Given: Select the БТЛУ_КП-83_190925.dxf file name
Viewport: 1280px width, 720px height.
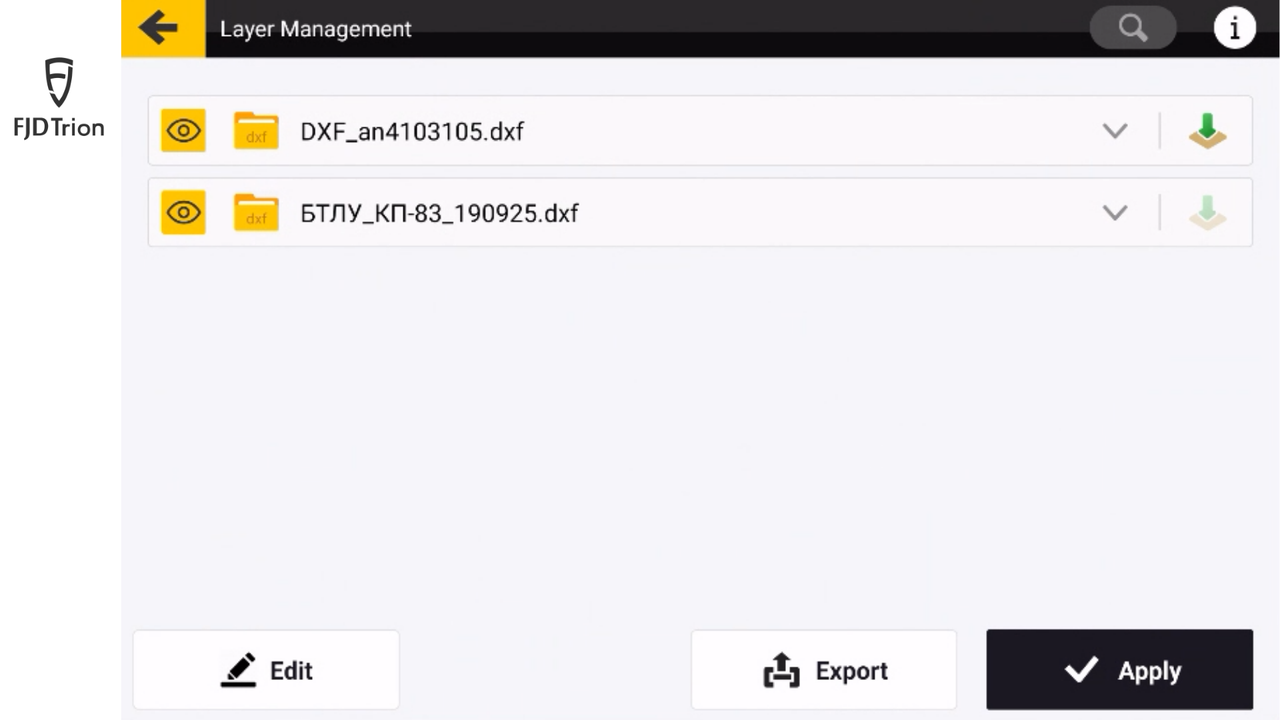Looking at the screenshot, I should pyautogui.click(x=439, y=213).
